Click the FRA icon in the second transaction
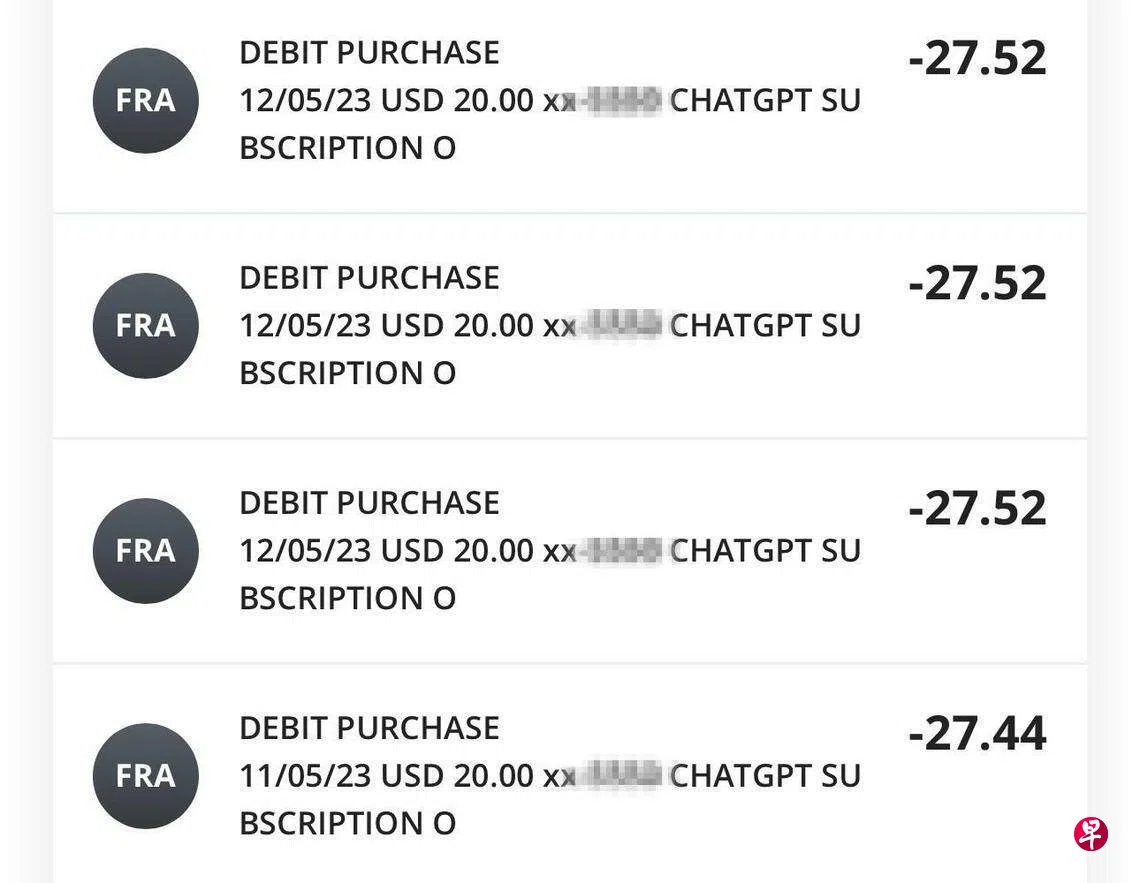Screen dimensions: 1140x883 coord(146,326)
